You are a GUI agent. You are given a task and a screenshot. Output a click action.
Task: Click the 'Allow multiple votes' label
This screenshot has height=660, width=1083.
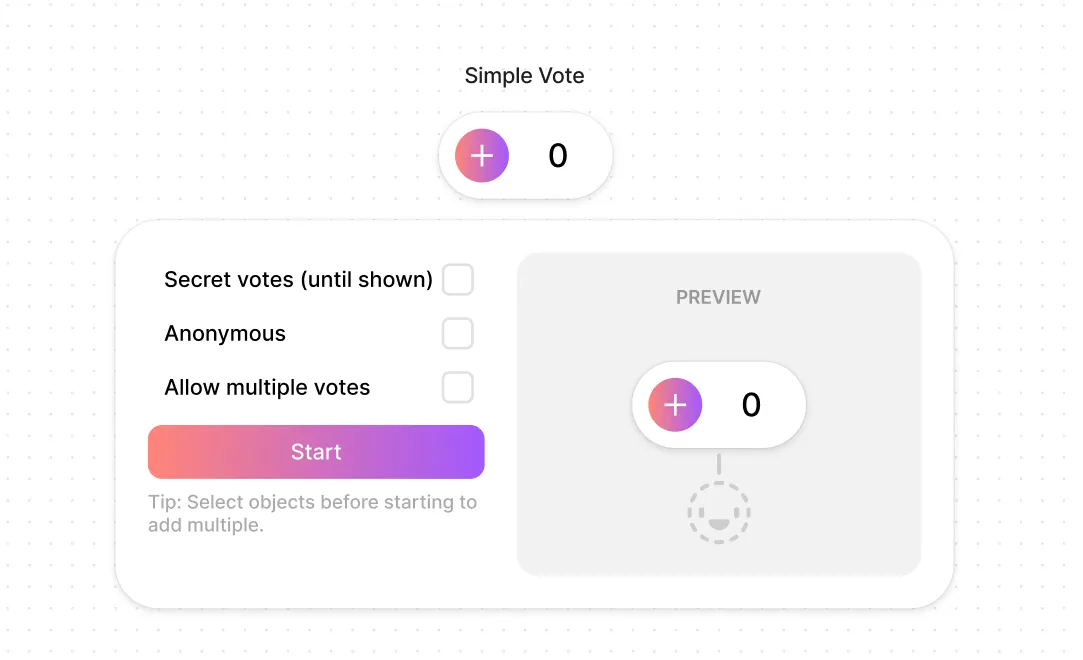pos(267,388)
